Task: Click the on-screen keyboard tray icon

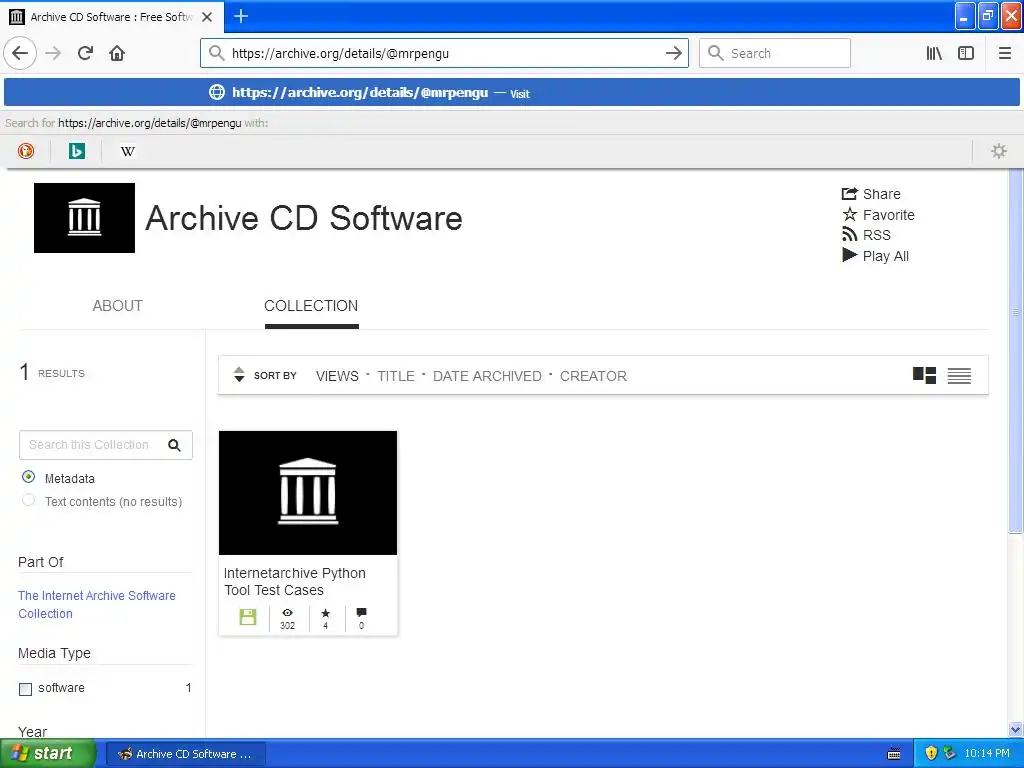Action: (x=894, y=754)
